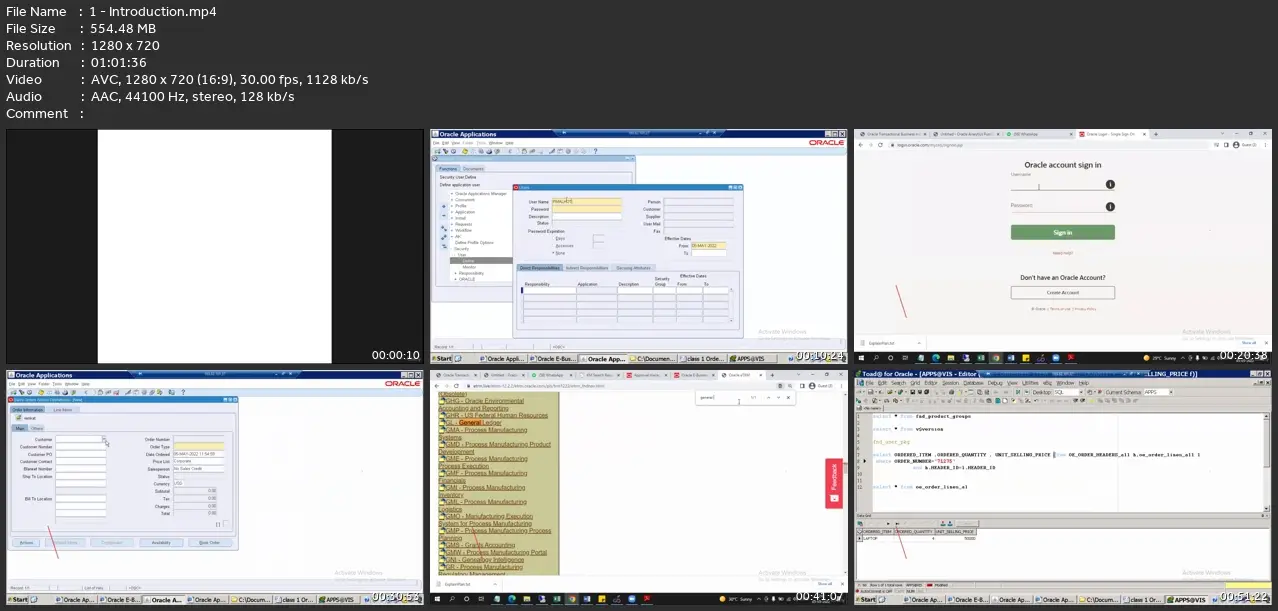Open the blank white thumbnail at 00:00:10
1278x611 pixels.
coord(215,247)
